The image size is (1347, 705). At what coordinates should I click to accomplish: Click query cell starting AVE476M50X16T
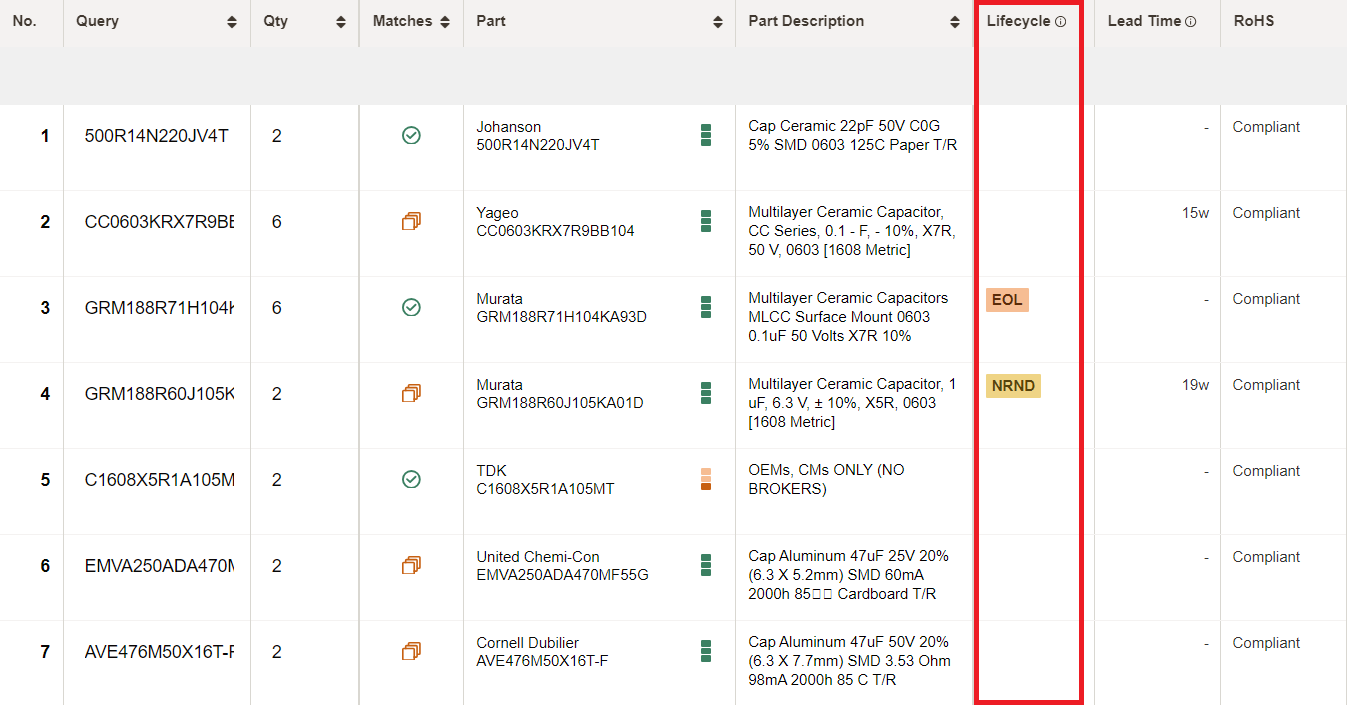tap(159, 652)
